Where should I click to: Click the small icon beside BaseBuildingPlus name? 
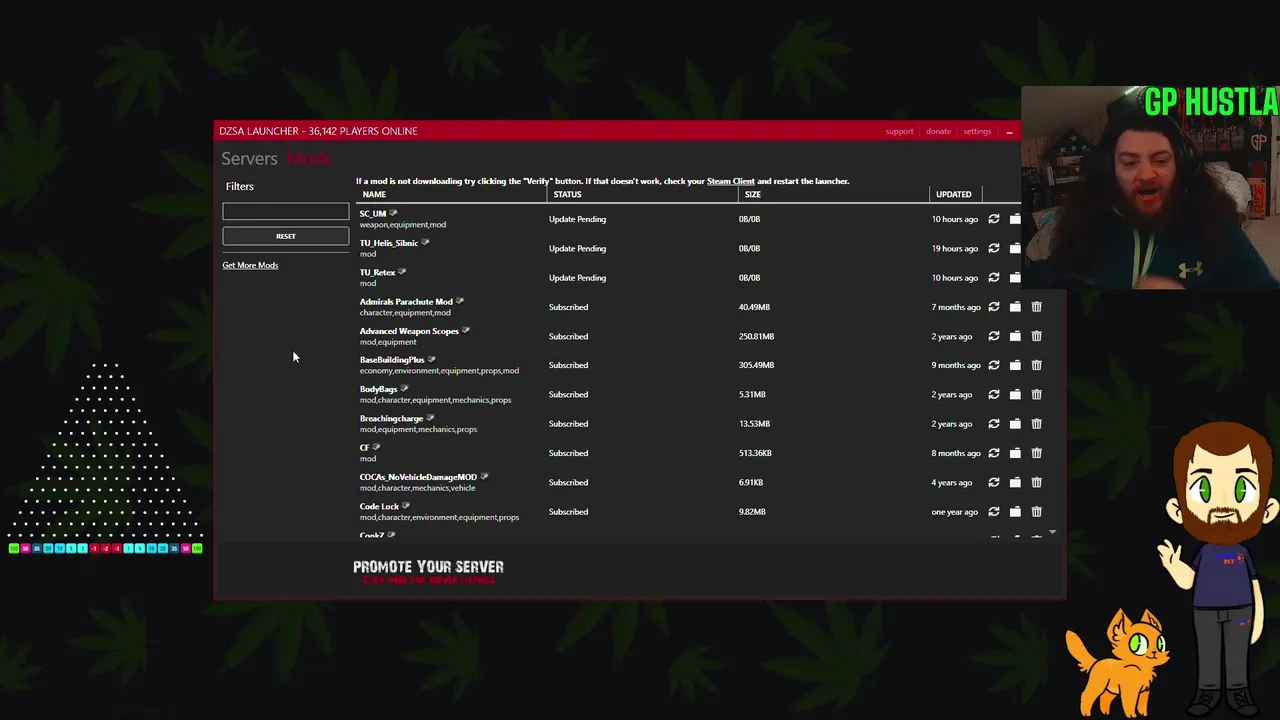pos(432,359)
